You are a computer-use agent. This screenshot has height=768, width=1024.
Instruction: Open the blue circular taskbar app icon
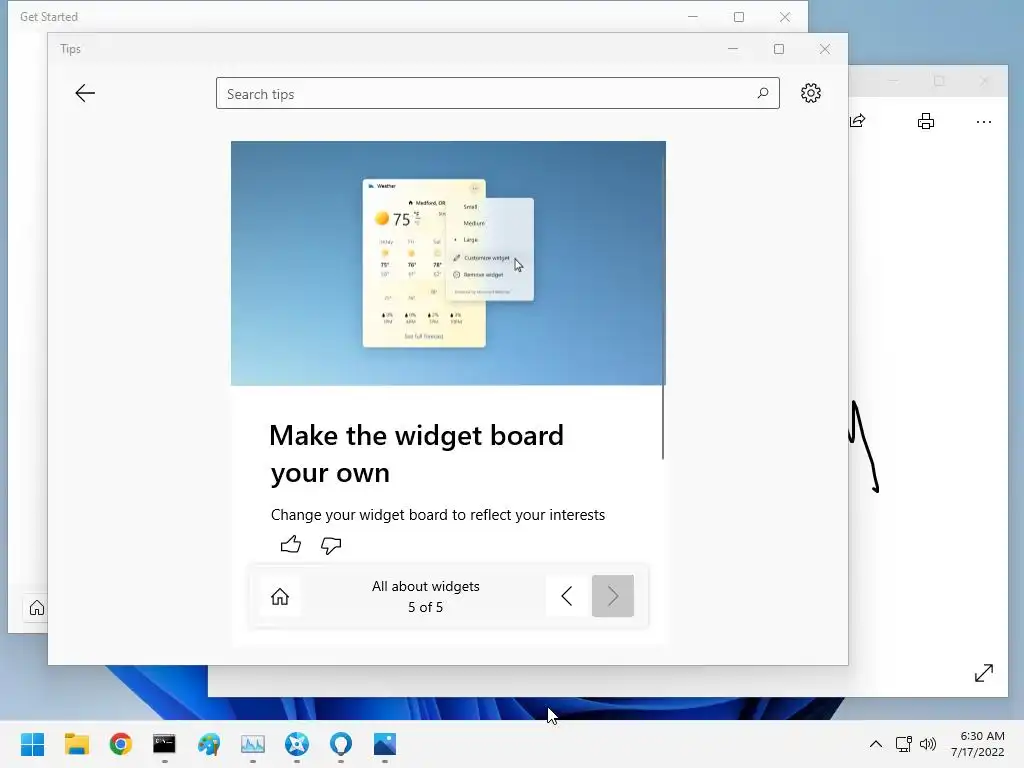pos(296,744)
